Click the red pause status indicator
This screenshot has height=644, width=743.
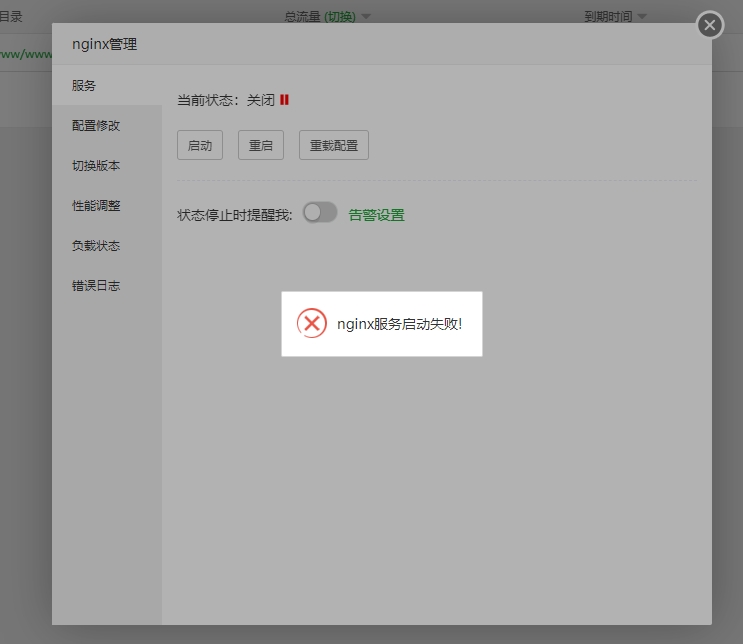pyautogui.click(x=284, y=100)
